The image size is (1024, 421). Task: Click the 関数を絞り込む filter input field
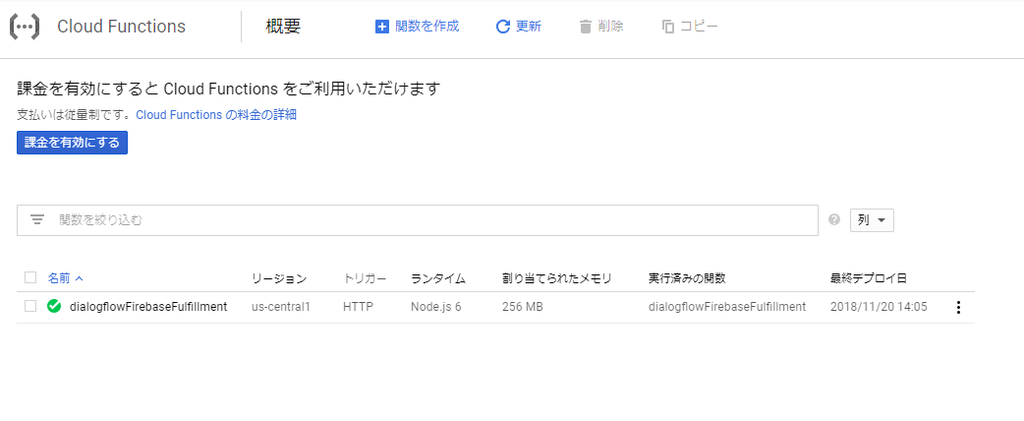click(417, 220)
